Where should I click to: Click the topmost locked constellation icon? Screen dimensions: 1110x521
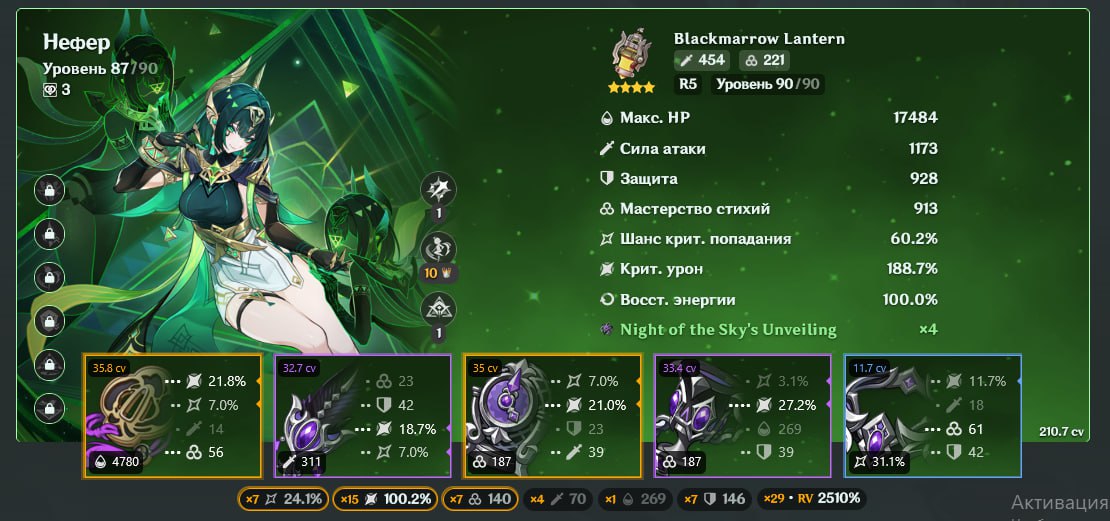[x=50, y=190]
